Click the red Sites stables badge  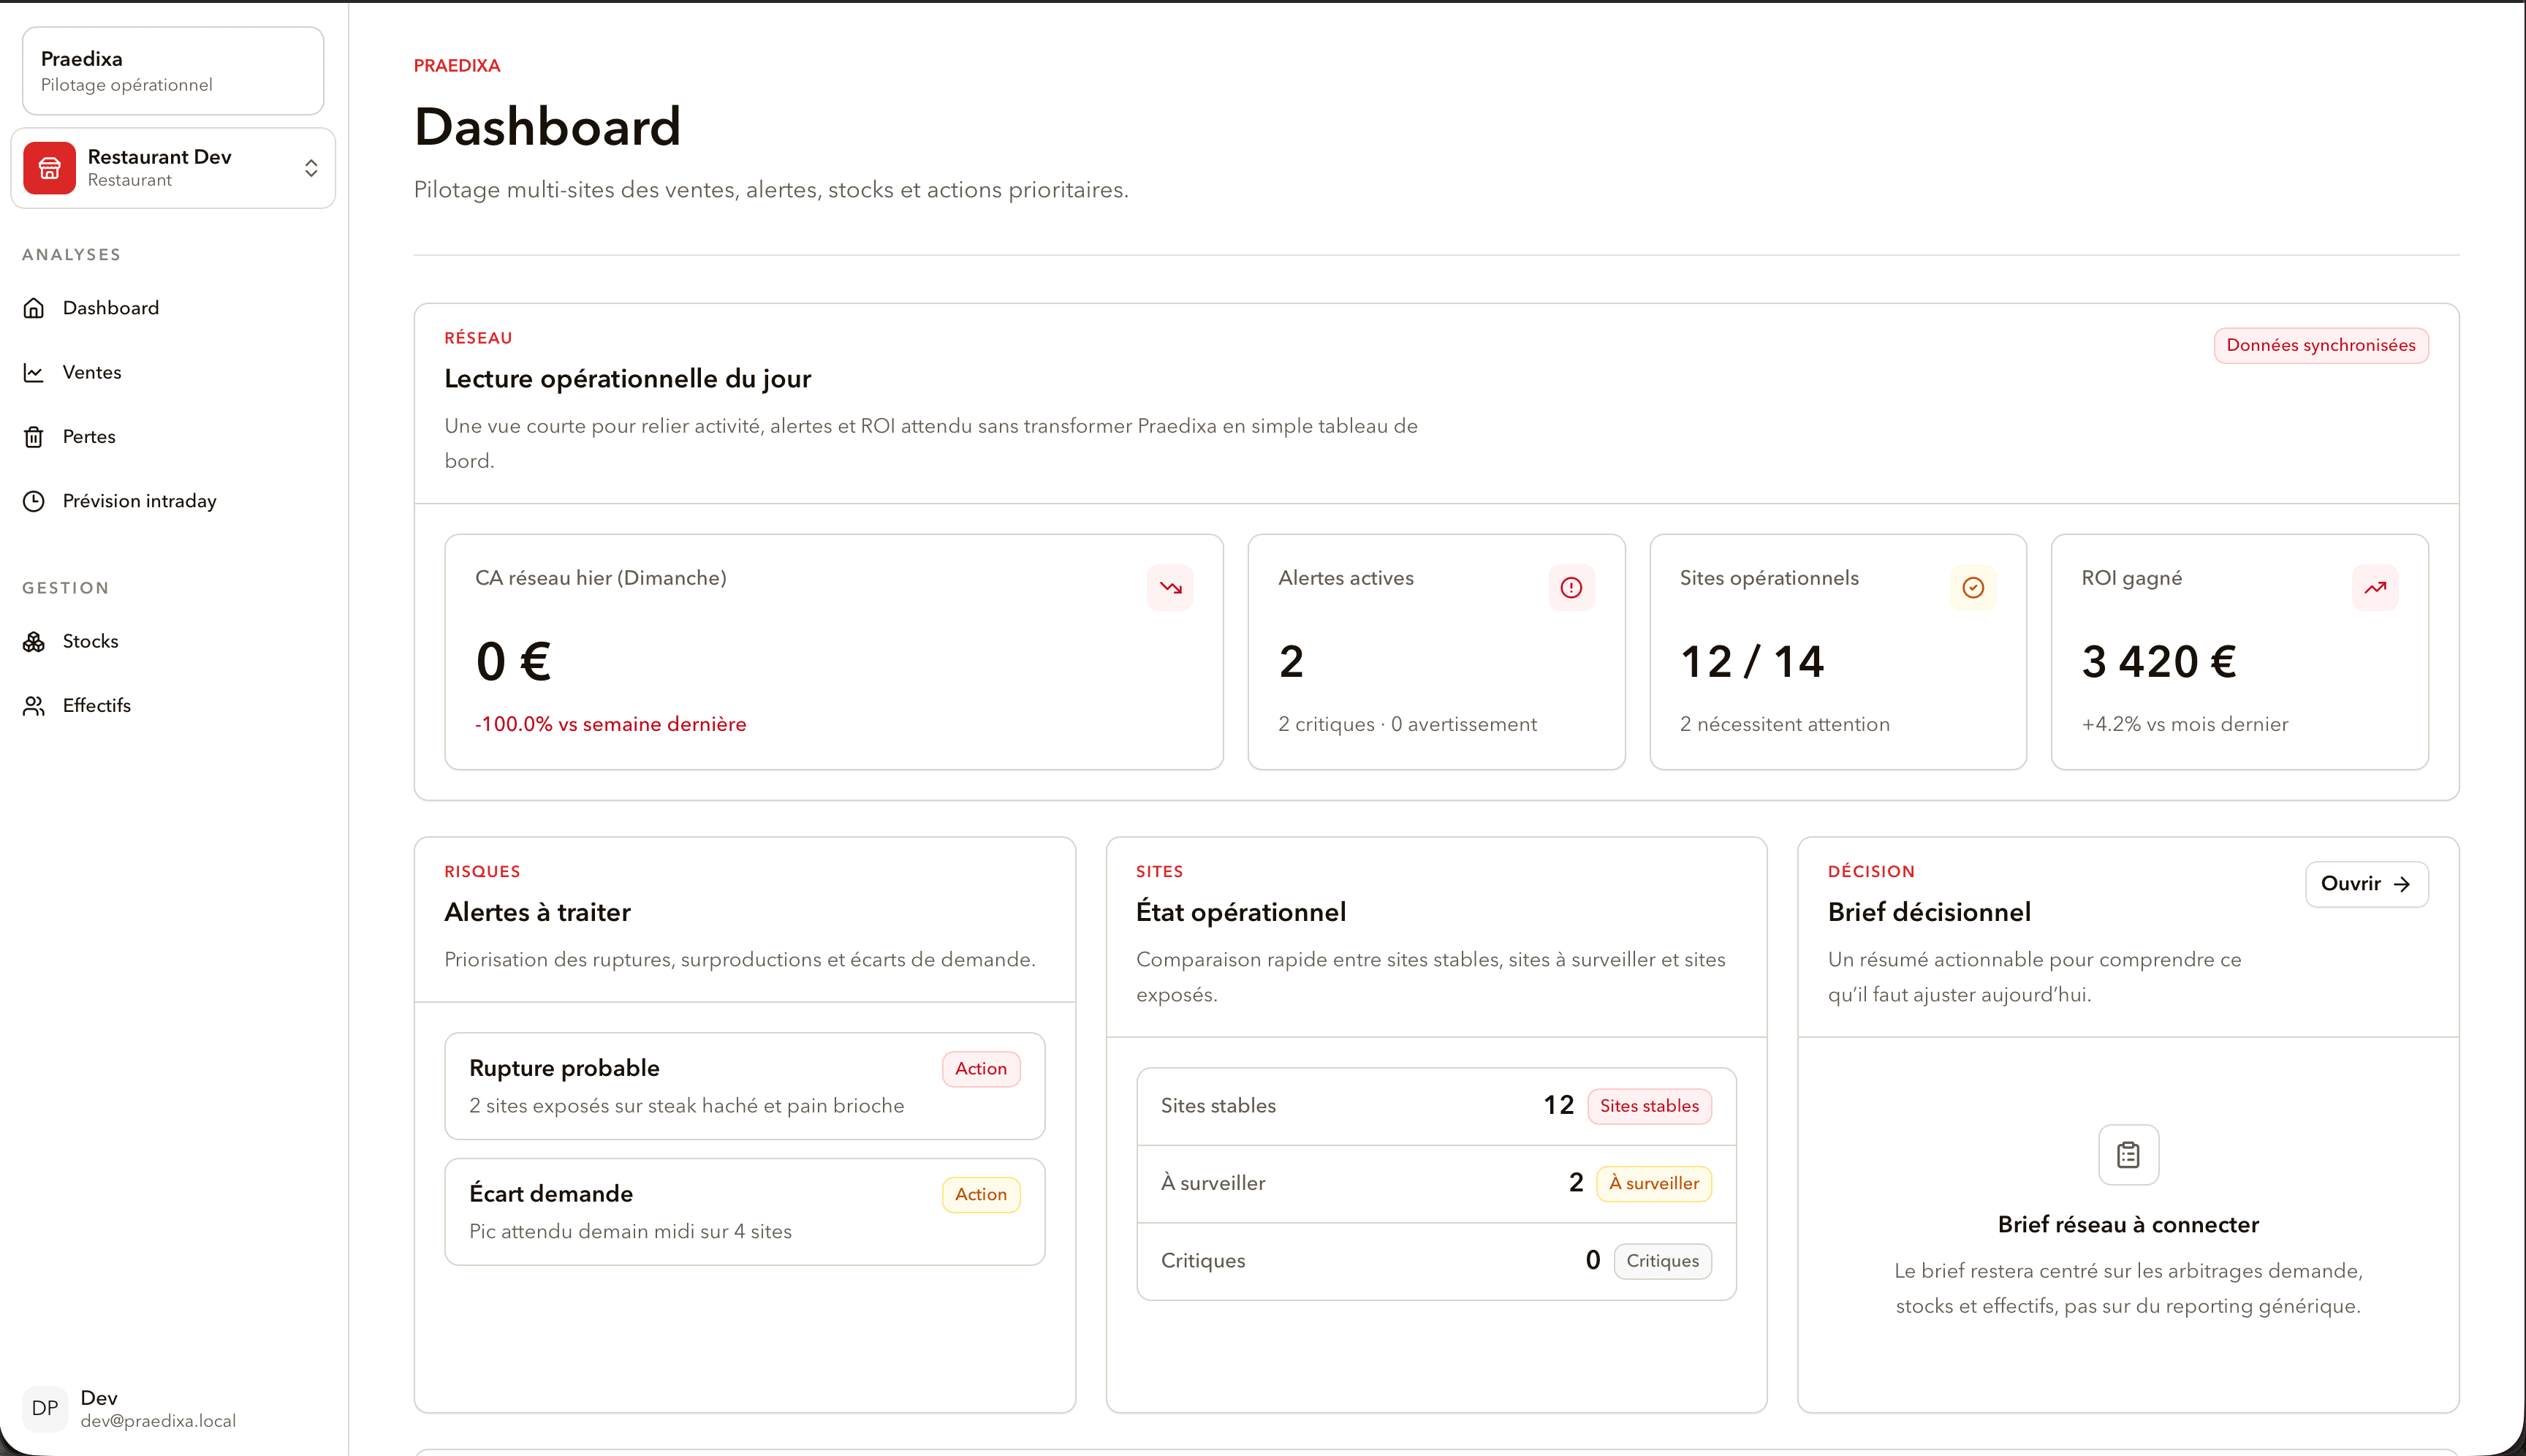pos(1649,1106)
